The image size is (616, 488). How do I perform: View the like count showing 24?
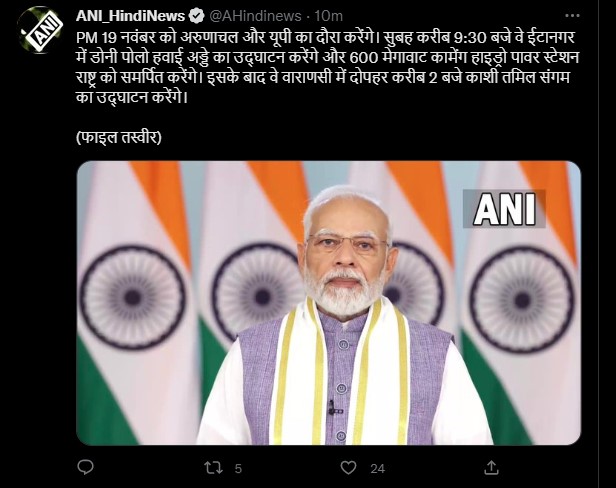click(378, 468)
